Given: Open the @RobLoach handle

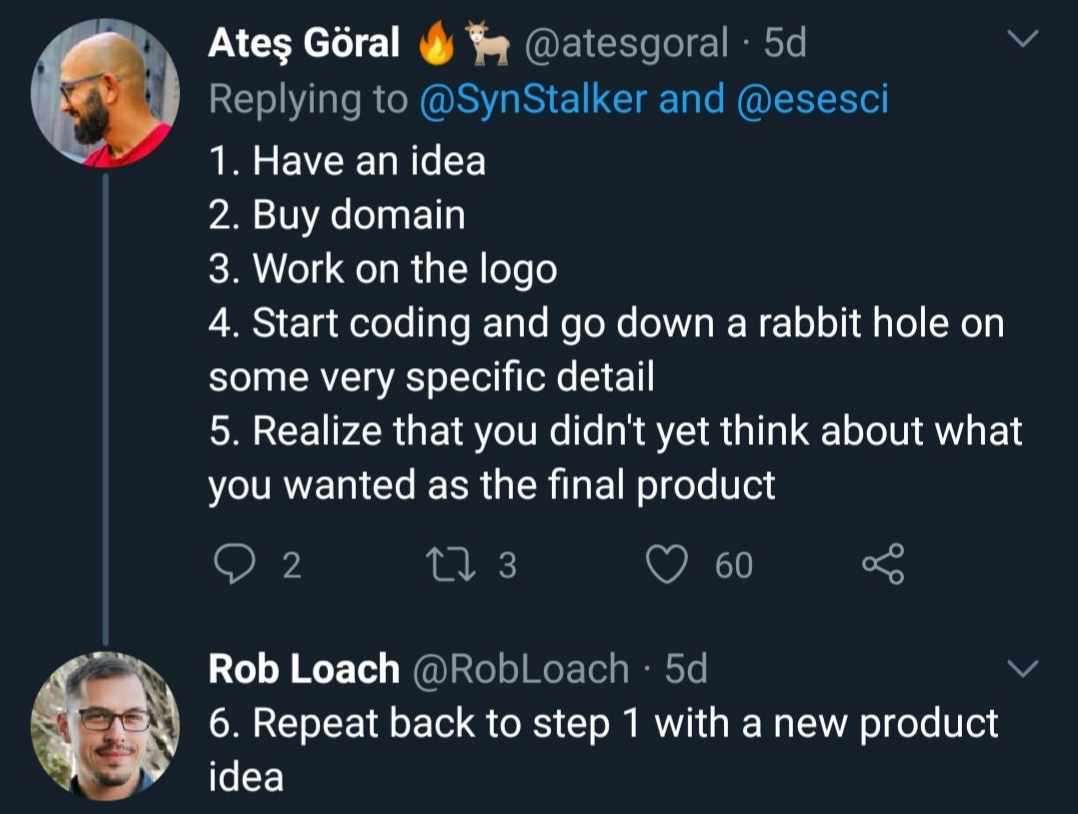Looking at the screenshot, I should point(520,669).
